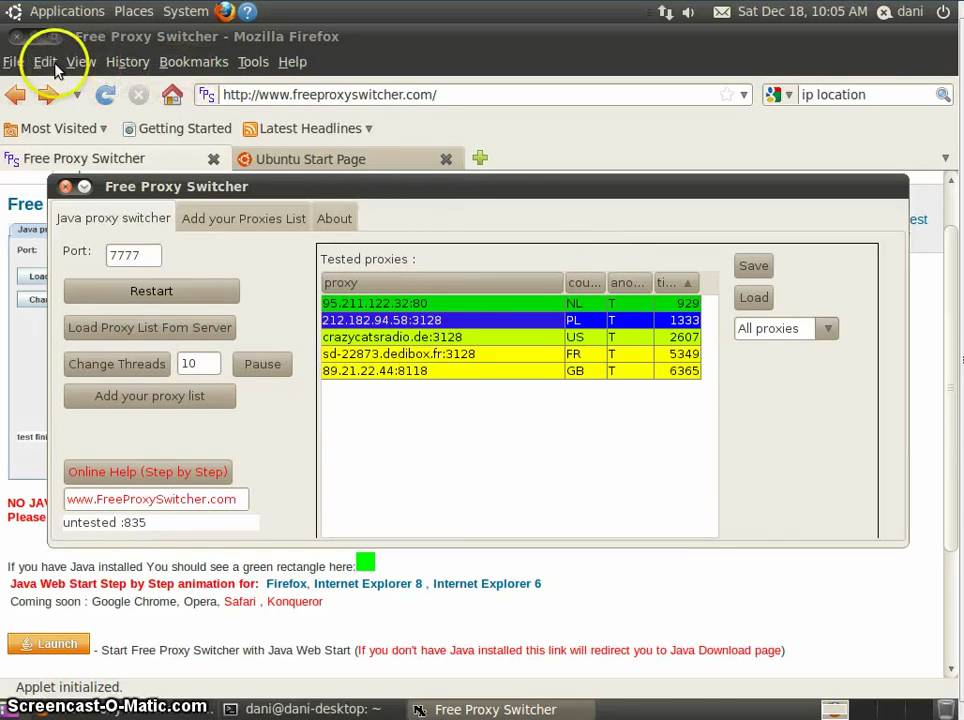Switch to Add your Proxies List tab
The height and width of the screenshot is (720, 964).
click(x=243, y=218)
